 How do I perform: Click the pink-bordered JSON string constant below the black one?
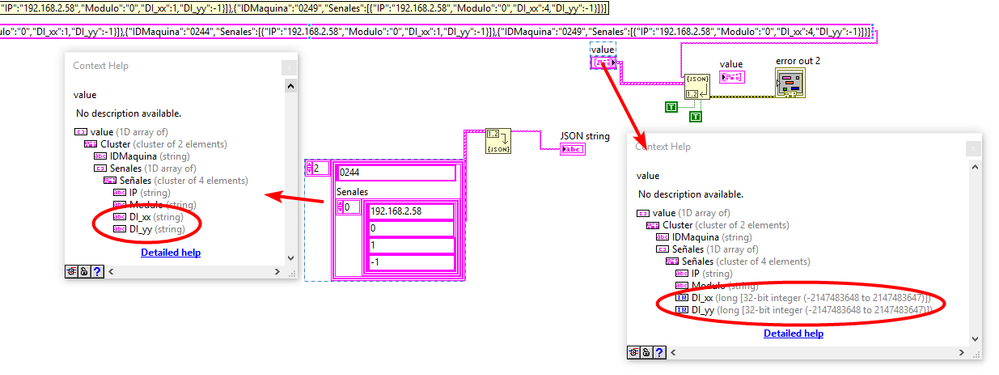click(436, 31)
